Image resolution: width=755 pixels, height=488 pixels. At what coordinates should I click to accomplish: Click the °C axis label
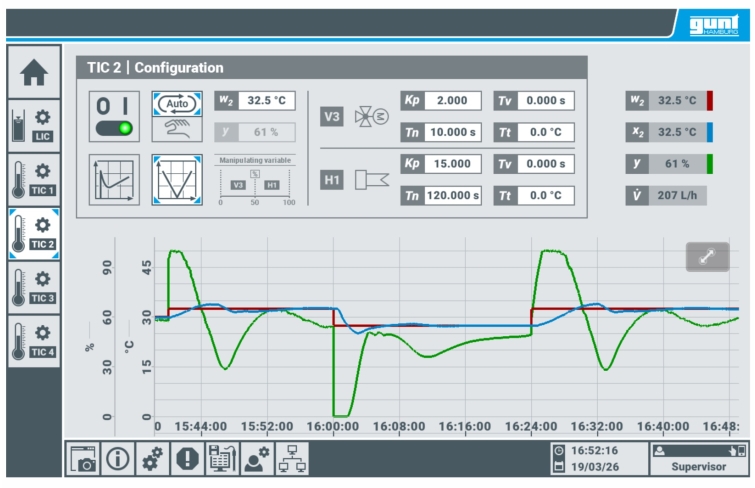click(x=129, y=346)
